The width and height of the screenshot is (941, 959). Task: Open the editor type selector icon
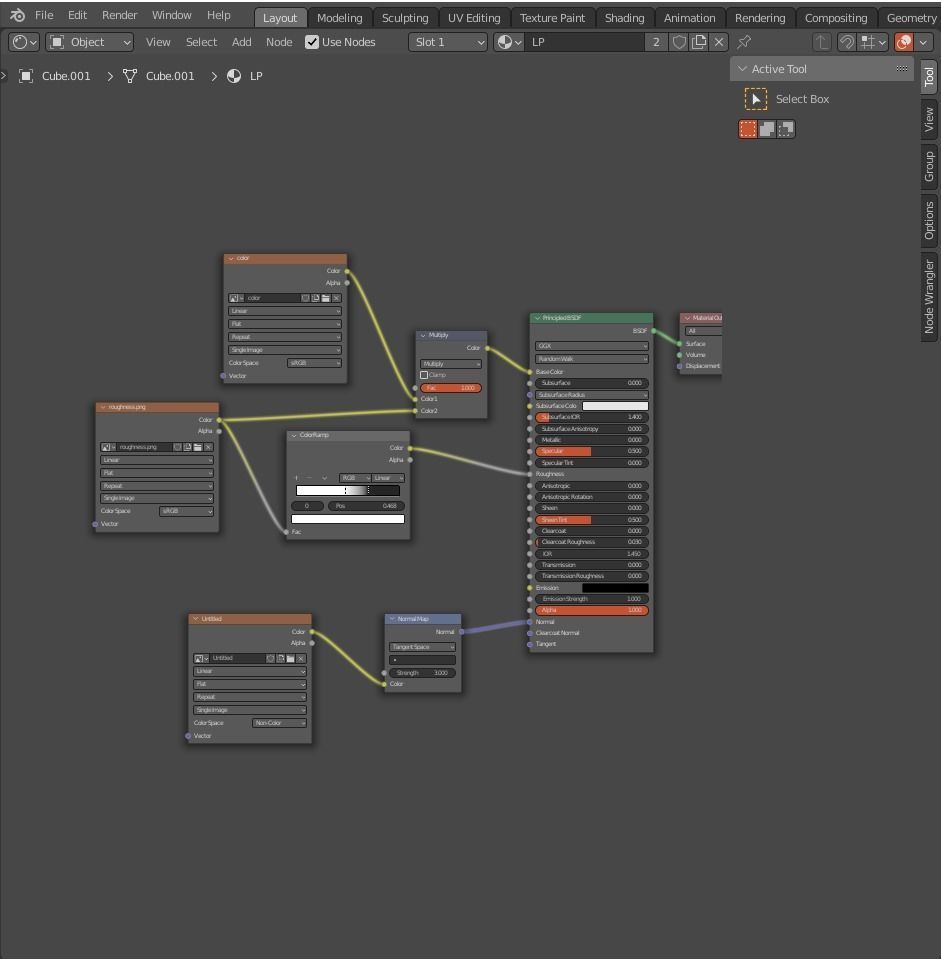[24, 42]
